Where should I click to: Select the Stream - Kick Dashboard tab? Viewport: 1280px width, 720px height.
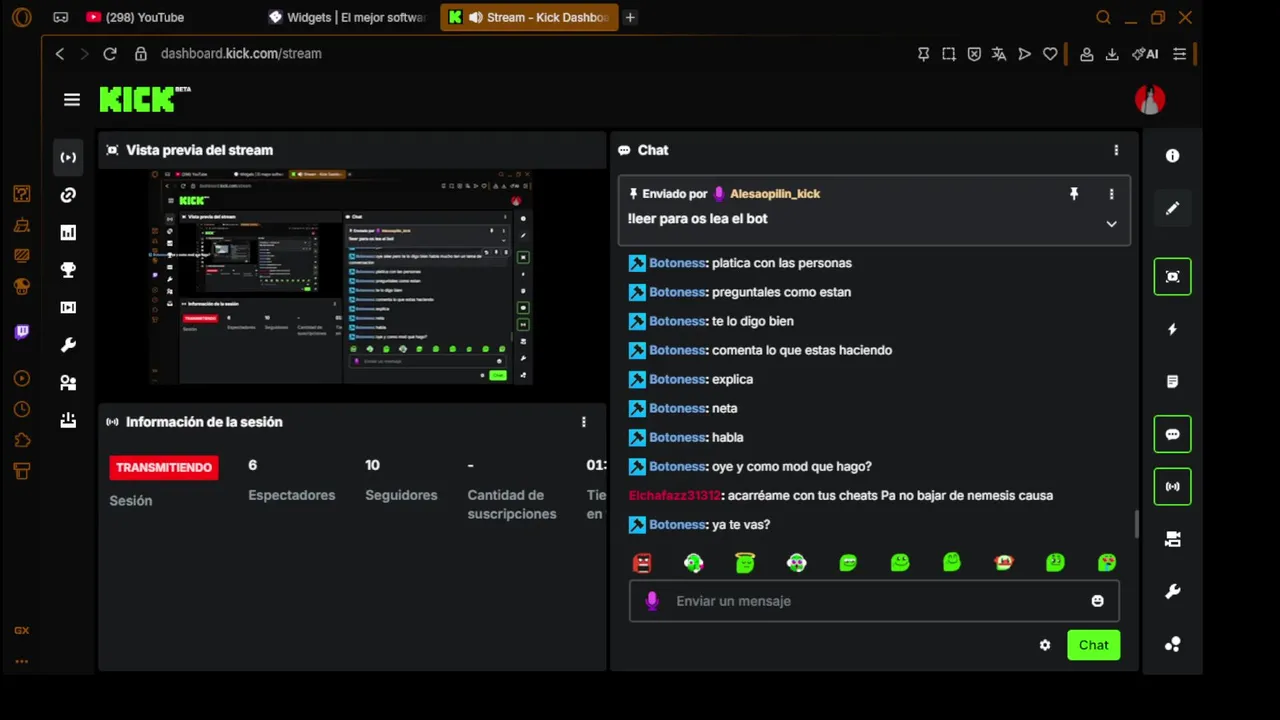(x=529, y=17)
